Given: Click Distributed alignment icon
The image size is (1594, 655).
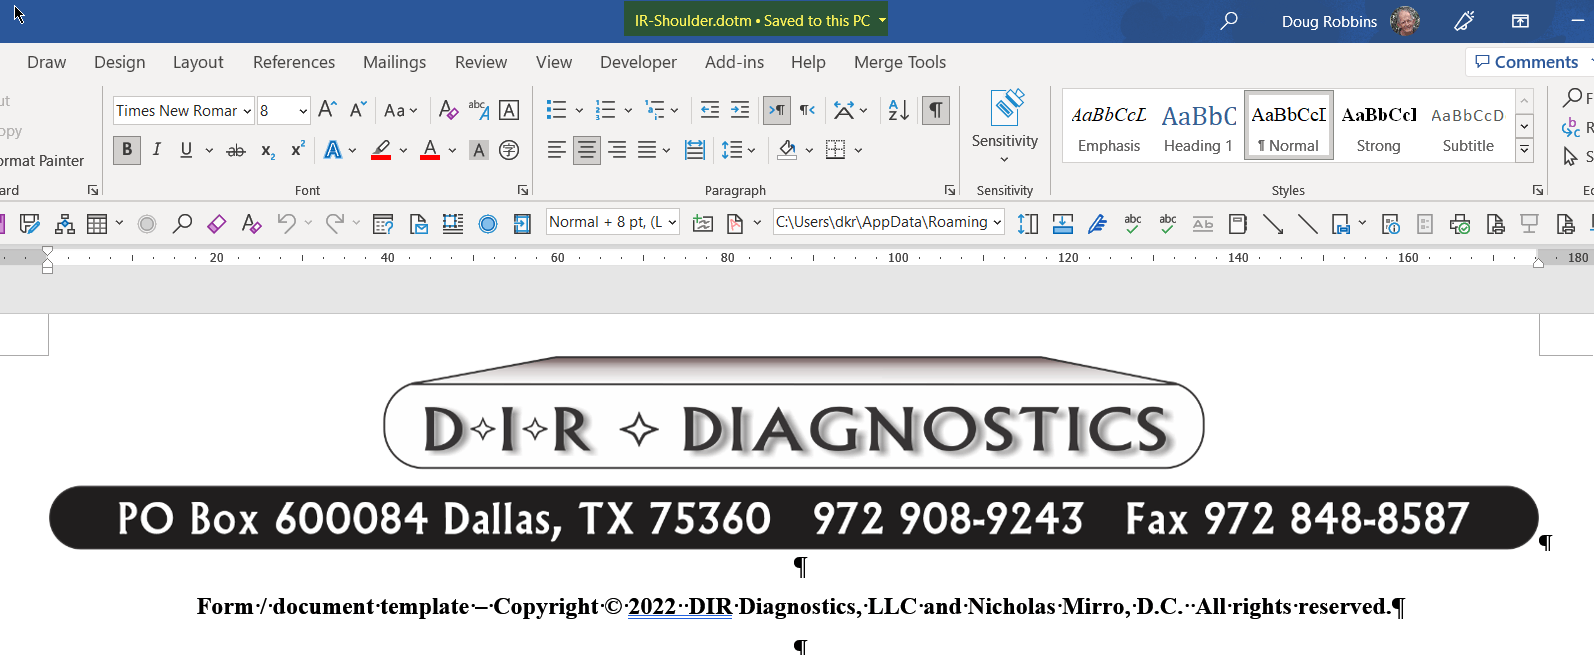Looking at the screenshot, I should [695, 150].
